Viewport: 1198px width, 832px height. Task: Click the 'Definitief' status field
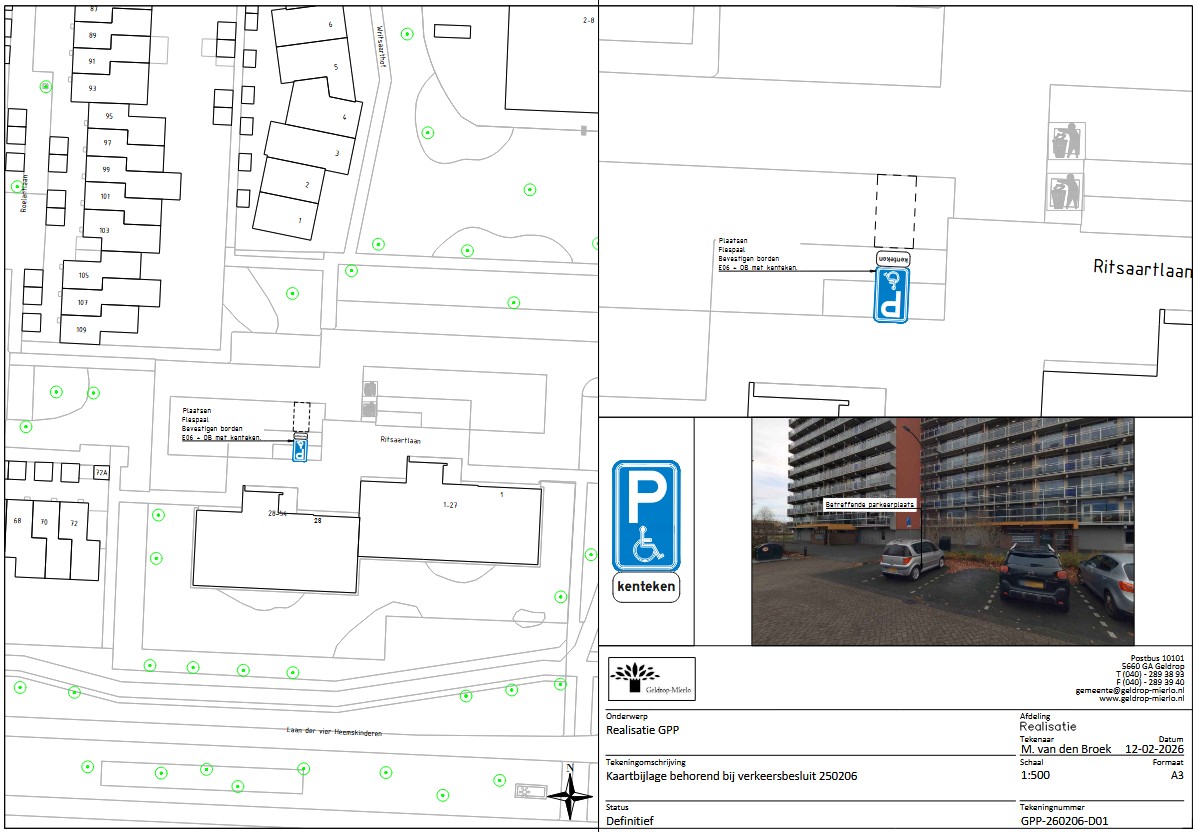[x=634, y=820]
